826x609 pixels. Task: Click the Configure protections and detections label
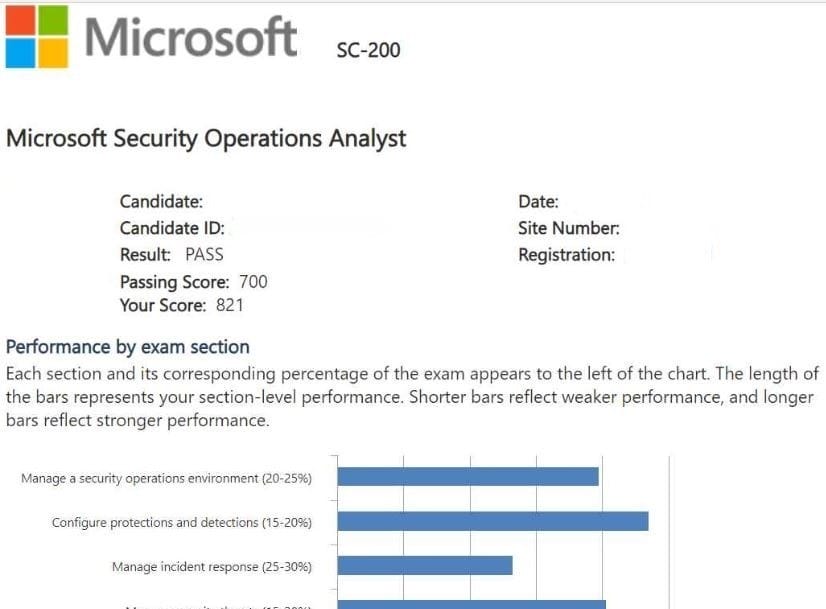click(181, 523)
